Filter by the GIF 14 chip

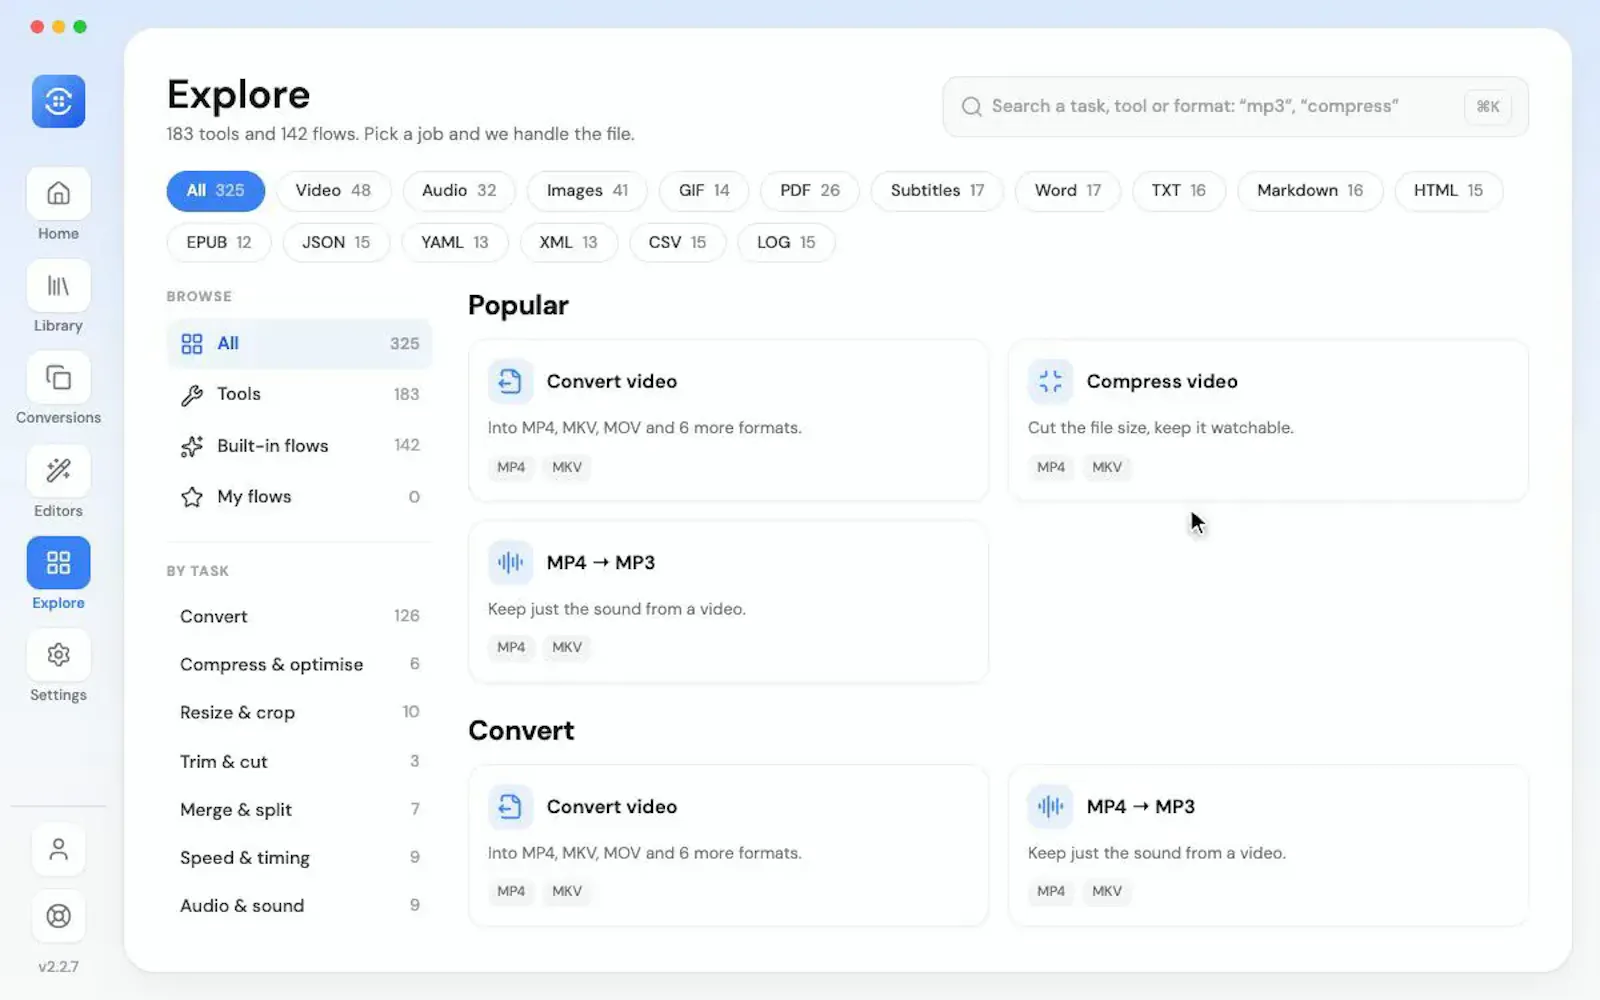point(704,191)
